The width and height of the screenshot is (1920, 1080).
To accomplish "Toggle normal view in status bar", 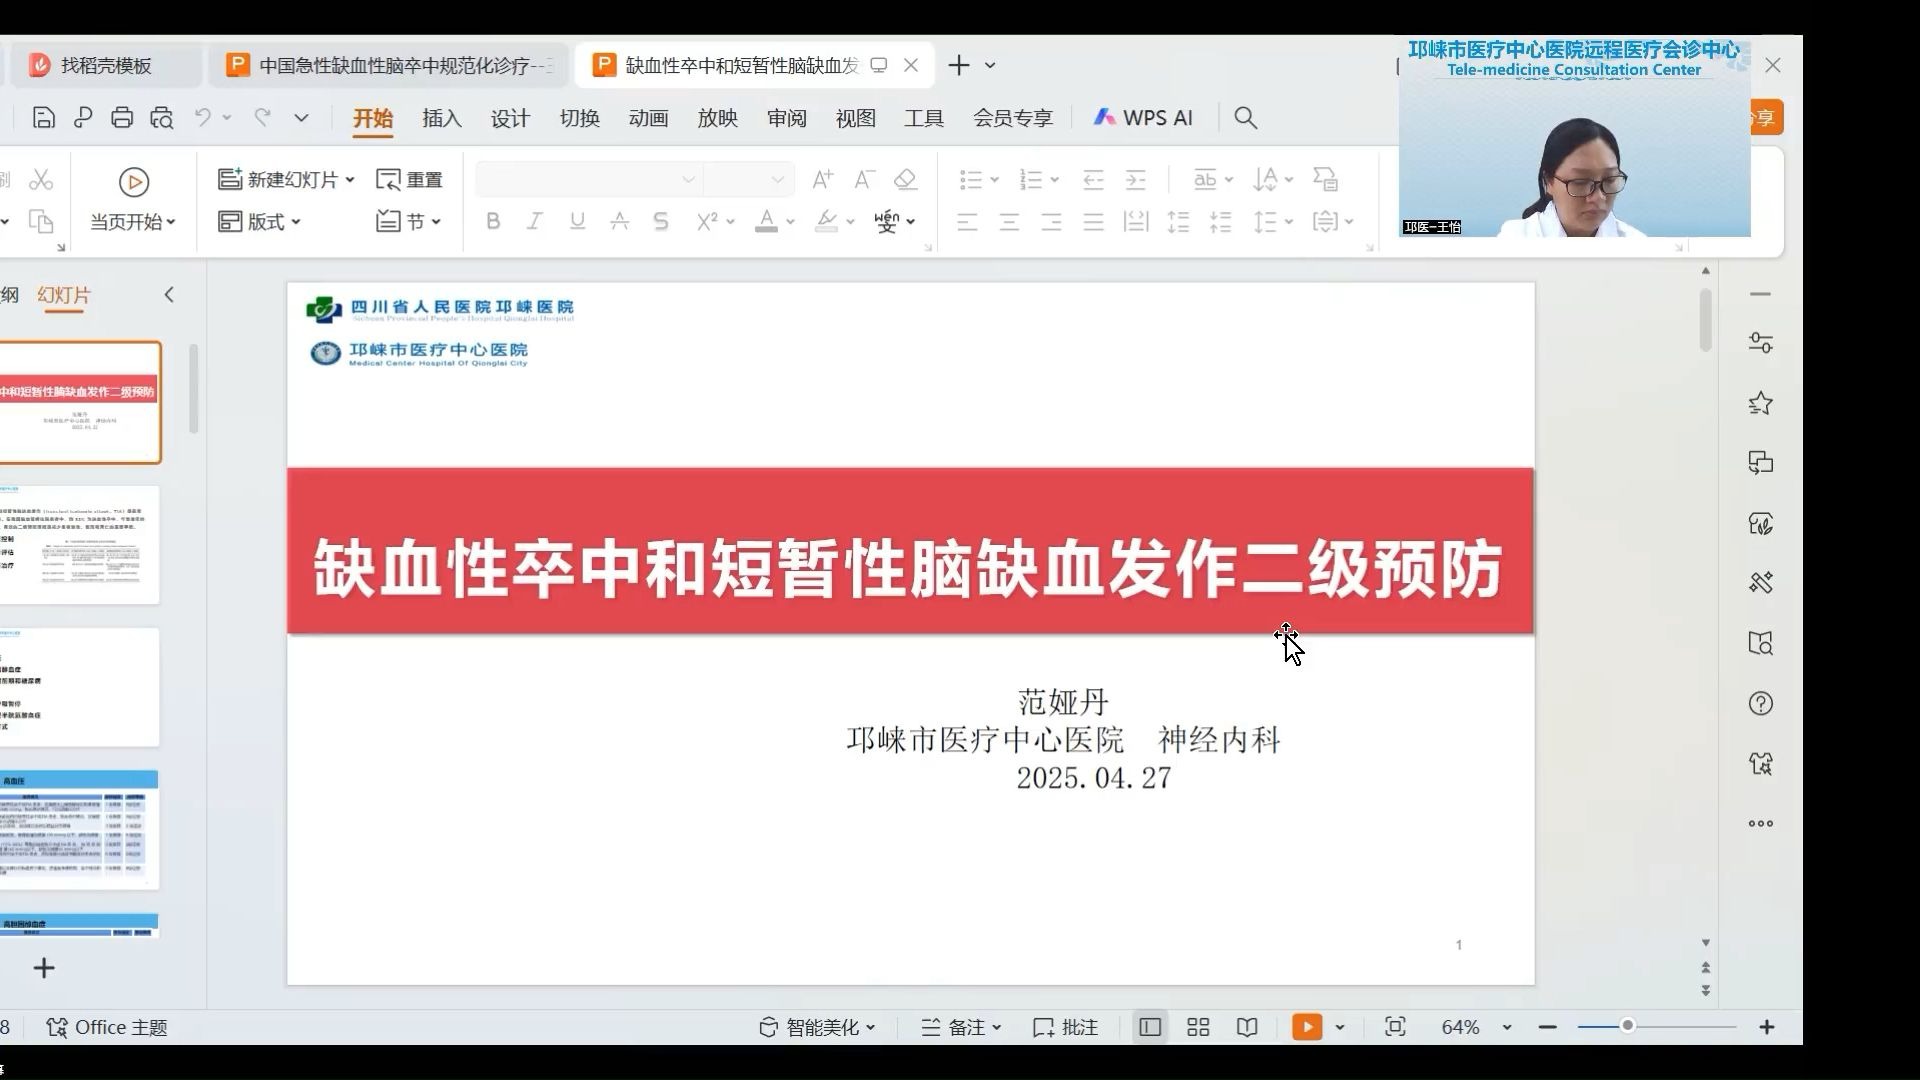I will (1150, 1027).
